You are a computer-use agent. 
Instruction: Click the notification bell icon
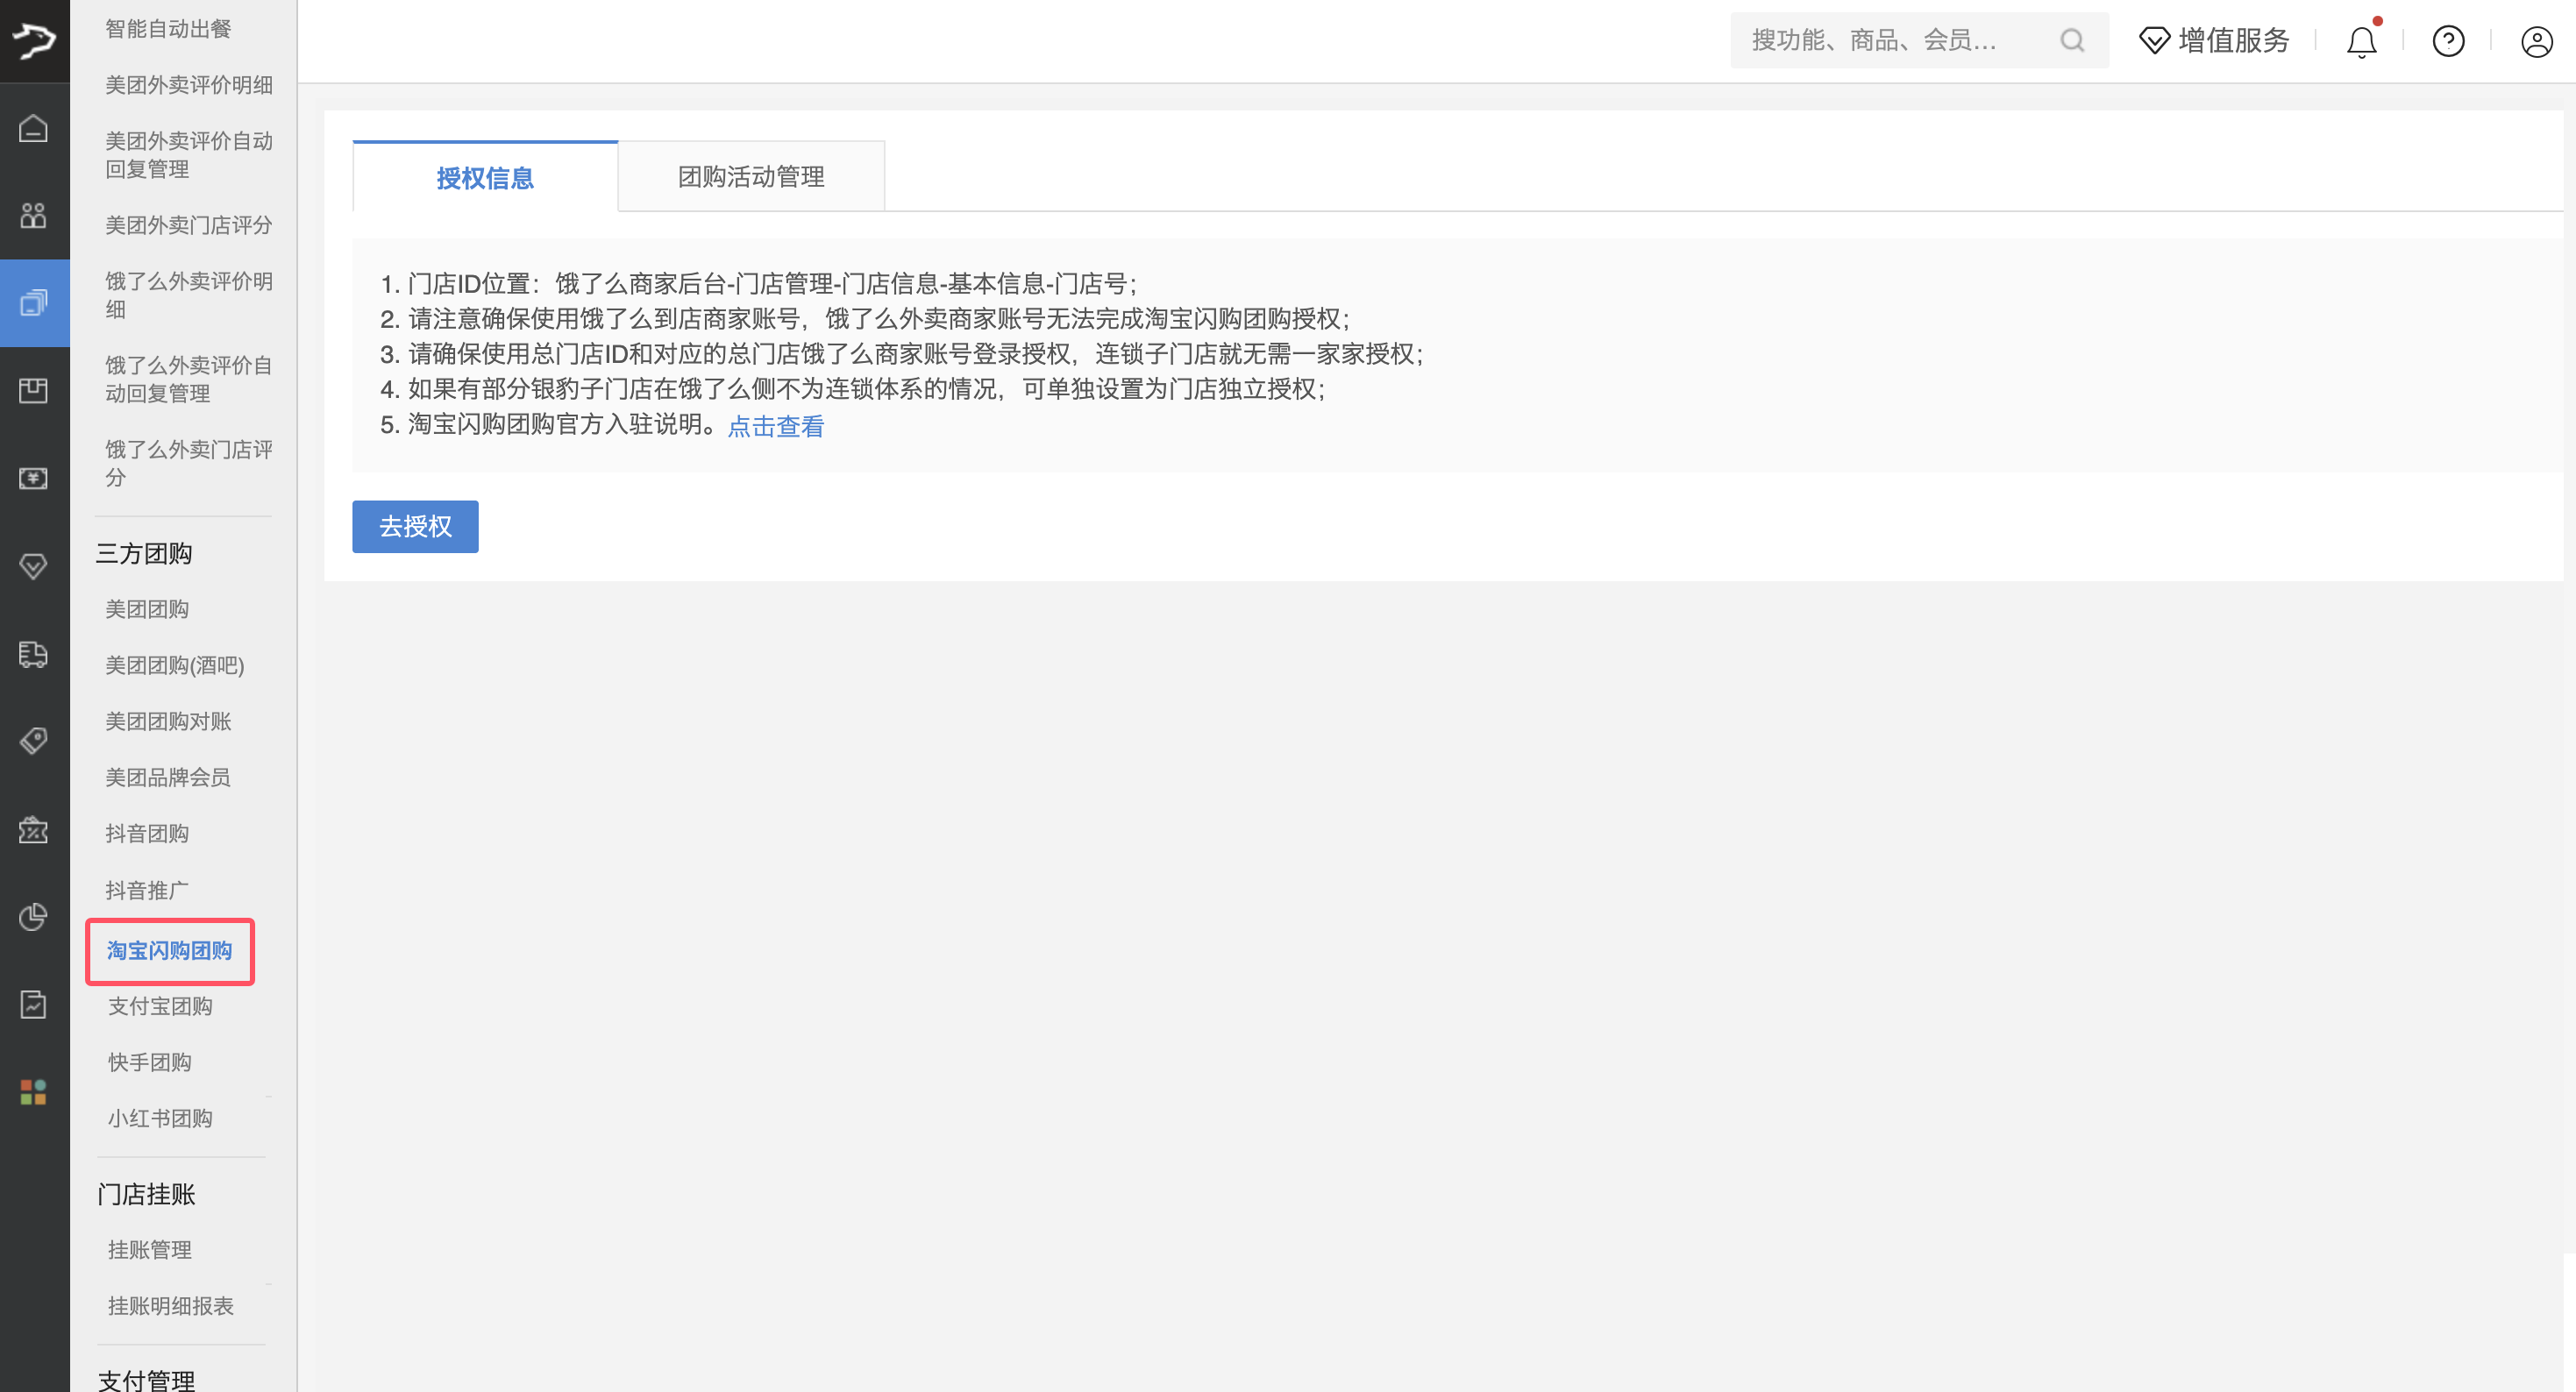[x=2361, y=41]
